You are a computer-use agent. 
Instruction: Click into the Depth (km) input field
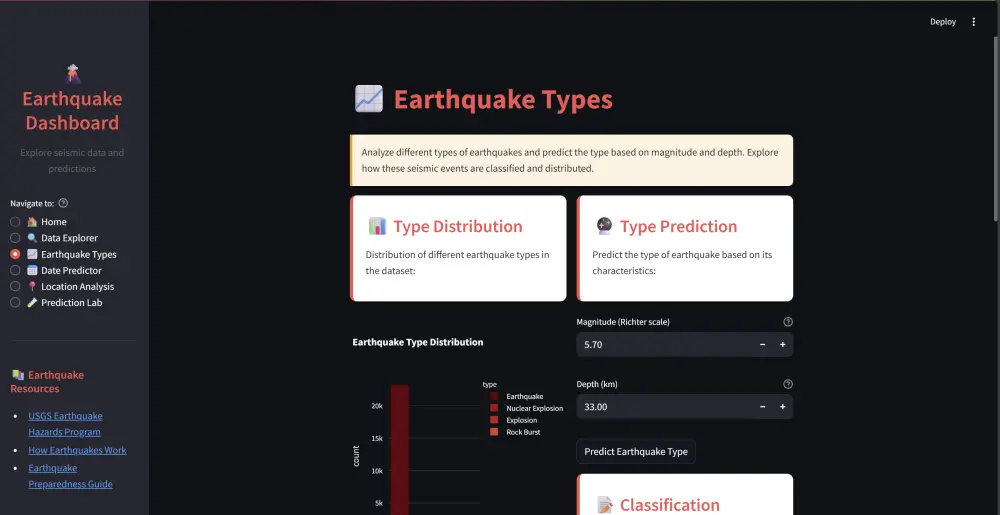[x=660, y=407]
